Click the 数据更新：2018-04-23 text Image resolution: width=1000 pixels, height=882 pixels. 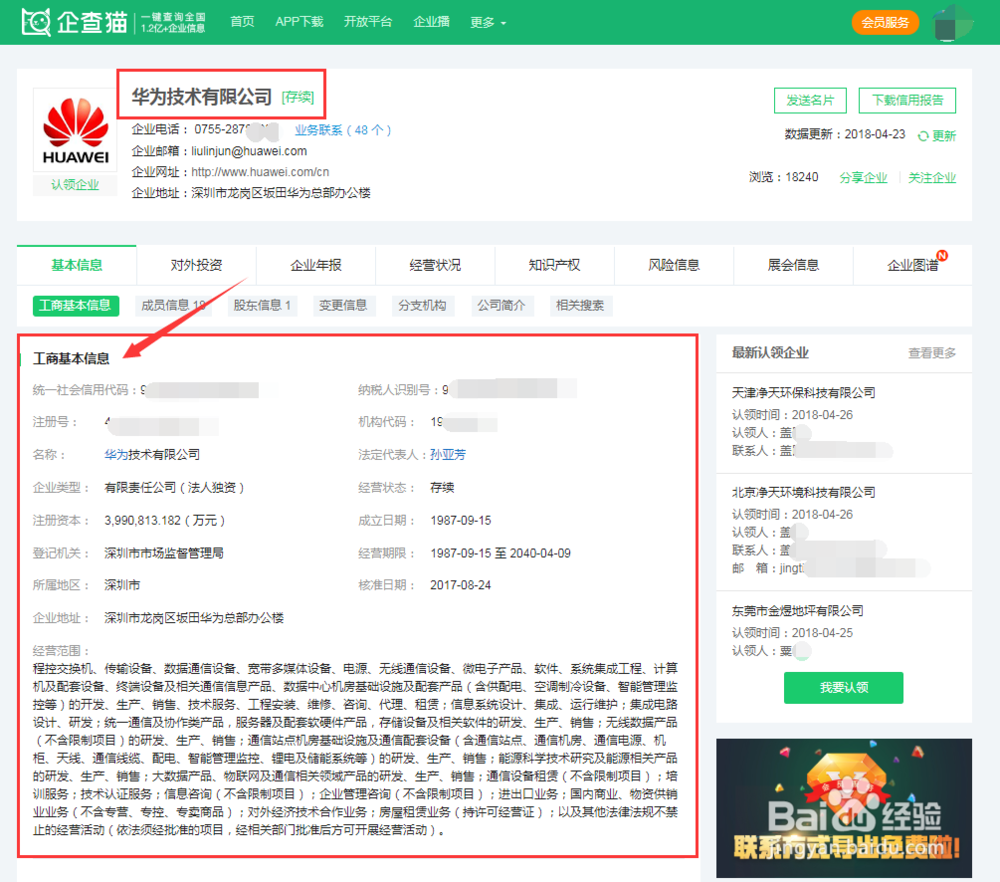[x=845, y=135]
